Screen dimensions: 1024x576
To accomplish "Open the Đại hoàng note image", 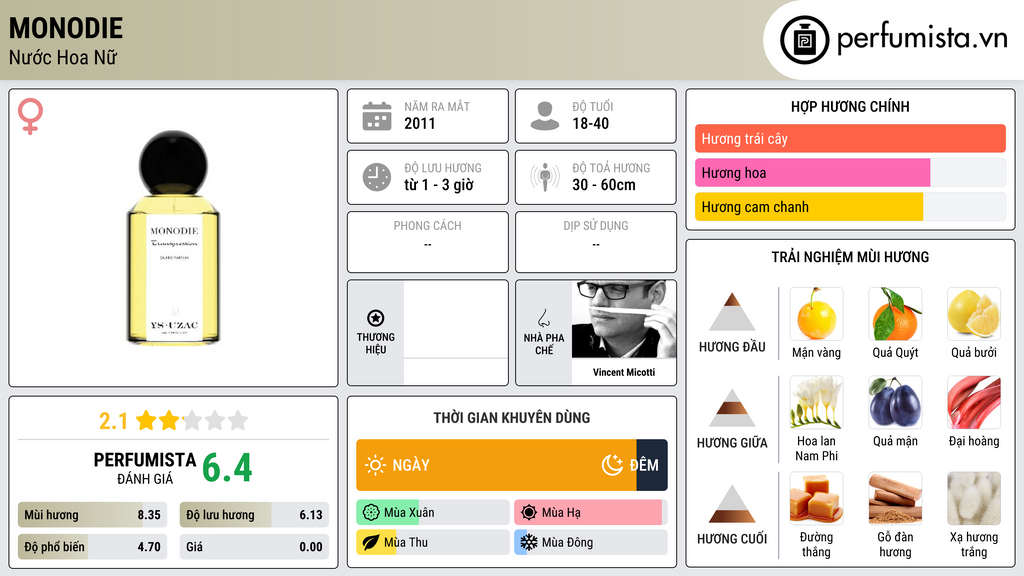I will point(974,402).
